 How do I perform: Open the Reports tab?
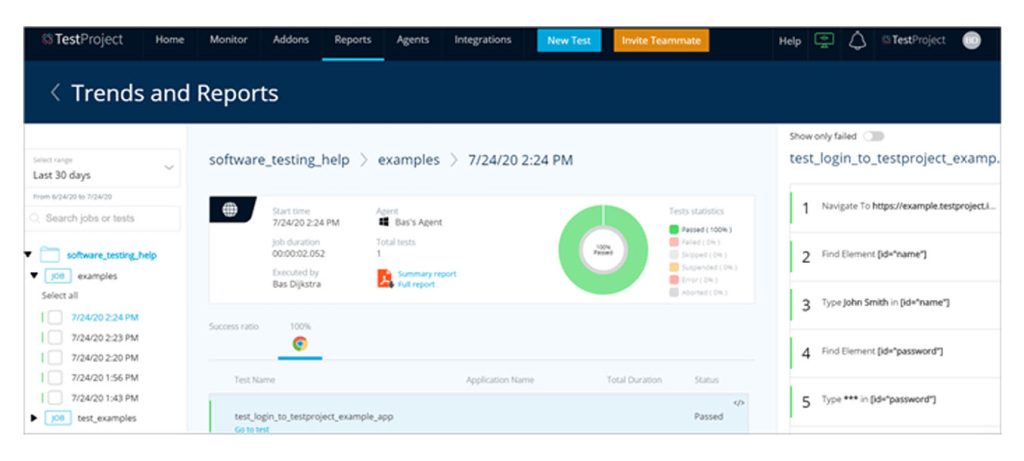(x=353, y=40)
